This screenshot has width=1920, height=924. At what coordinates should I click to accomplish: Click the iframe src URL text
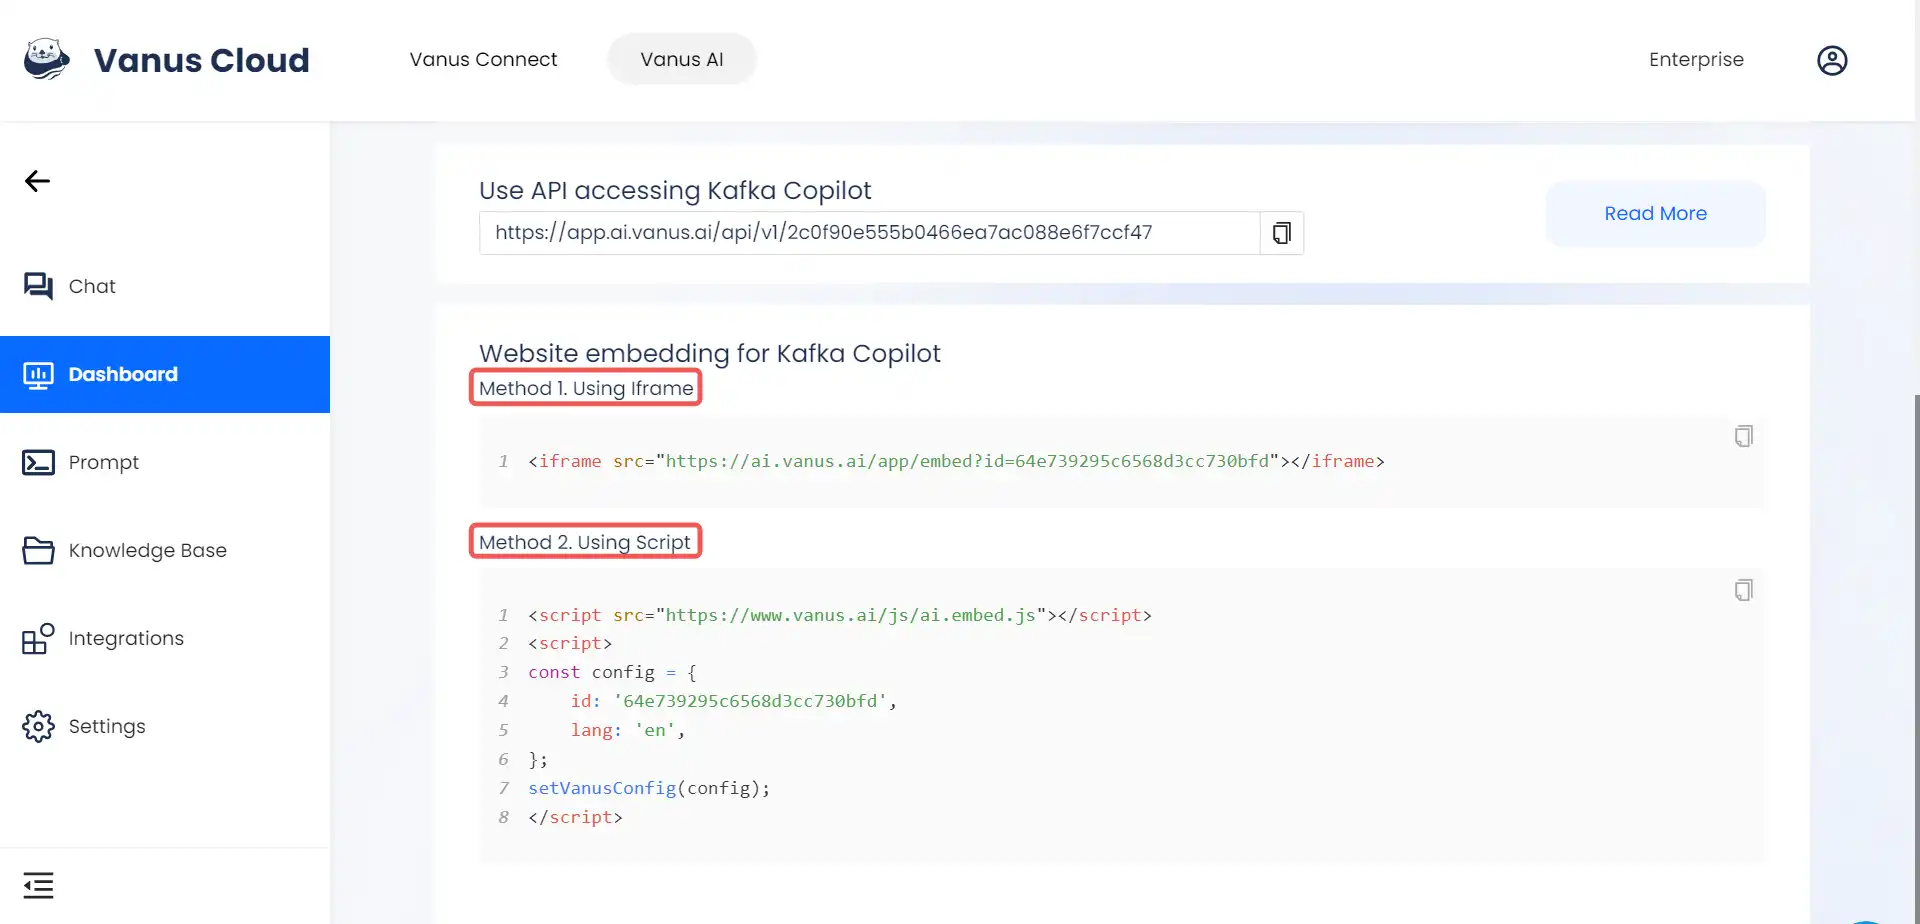click(x=967, y=461)
